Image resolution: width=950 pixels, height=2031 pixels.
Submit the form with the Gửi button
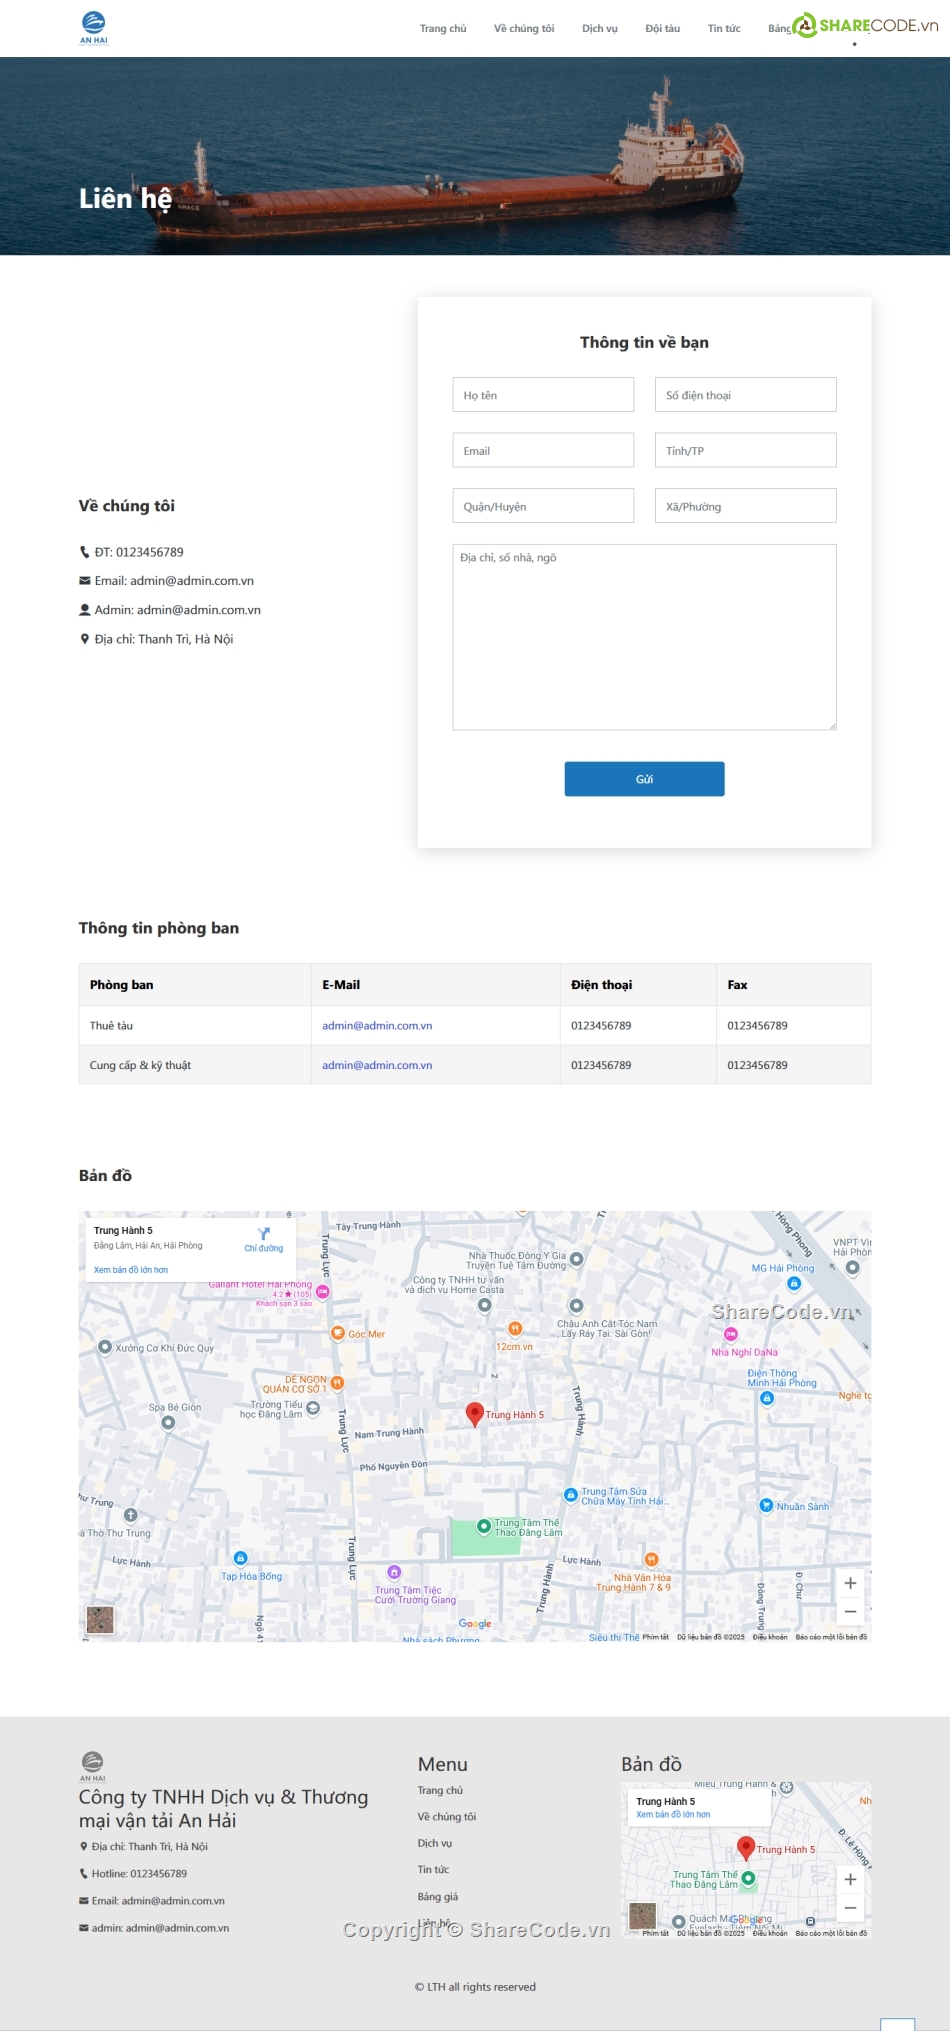pos(645,779)
